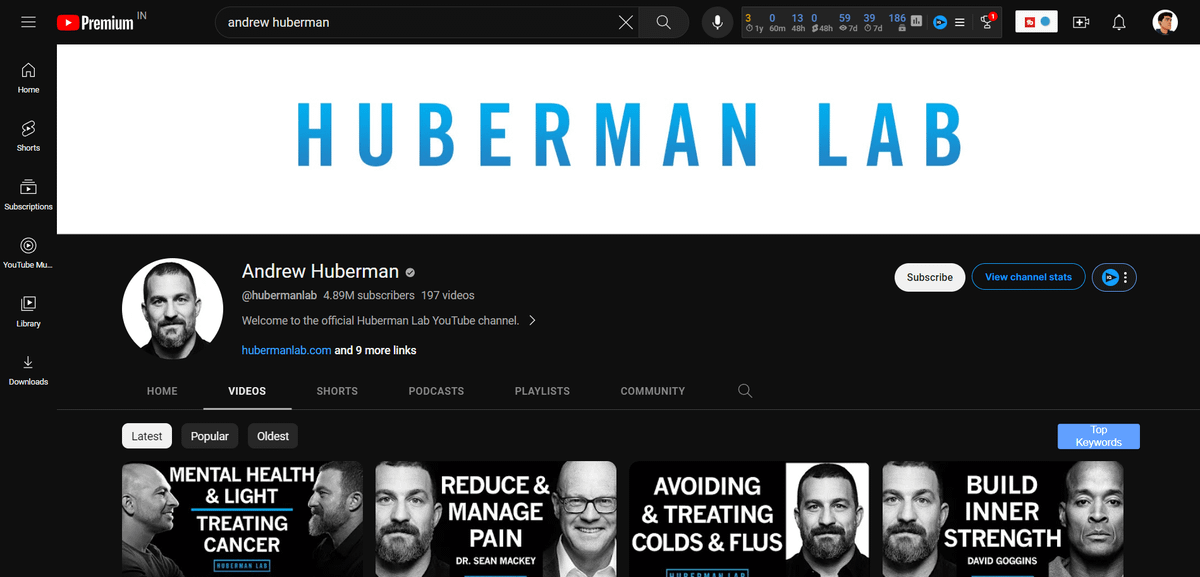1200x577 pixels.
Task: Sort videos by Popular
Action: pyautogui.click(x=210, y=436)
